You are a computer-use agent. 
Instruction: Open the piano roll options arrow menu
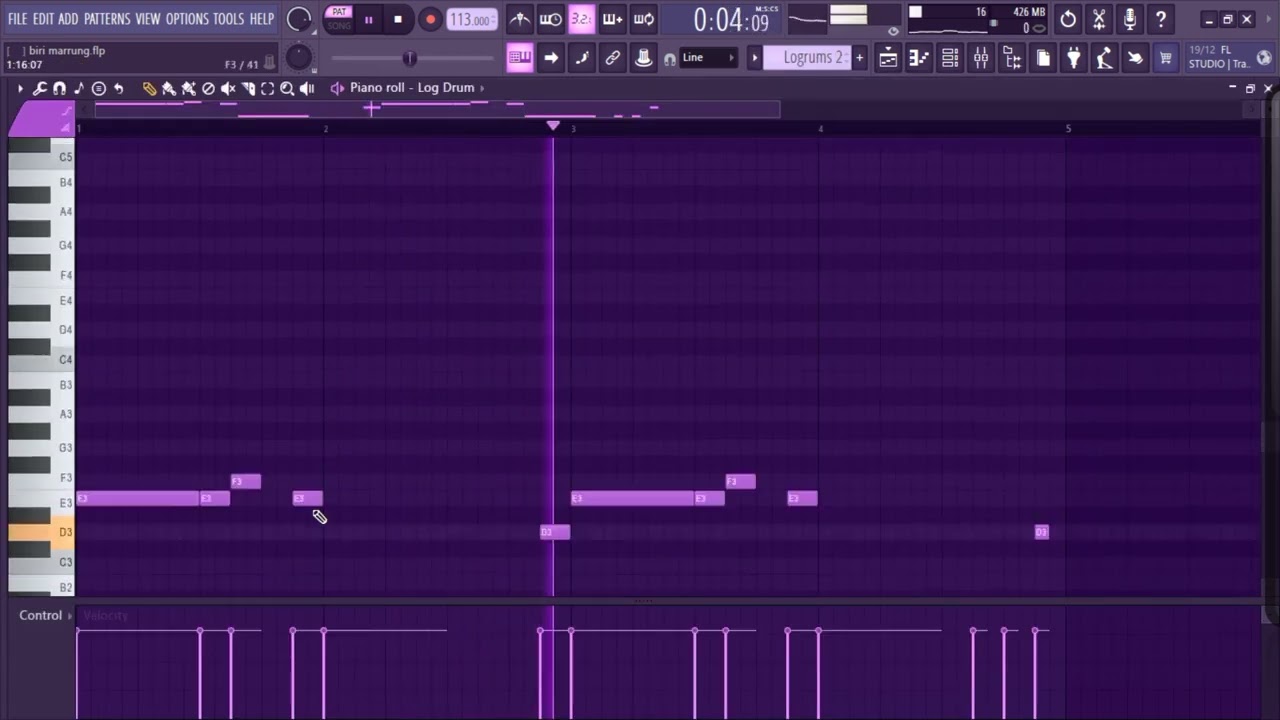click(19, 89)
